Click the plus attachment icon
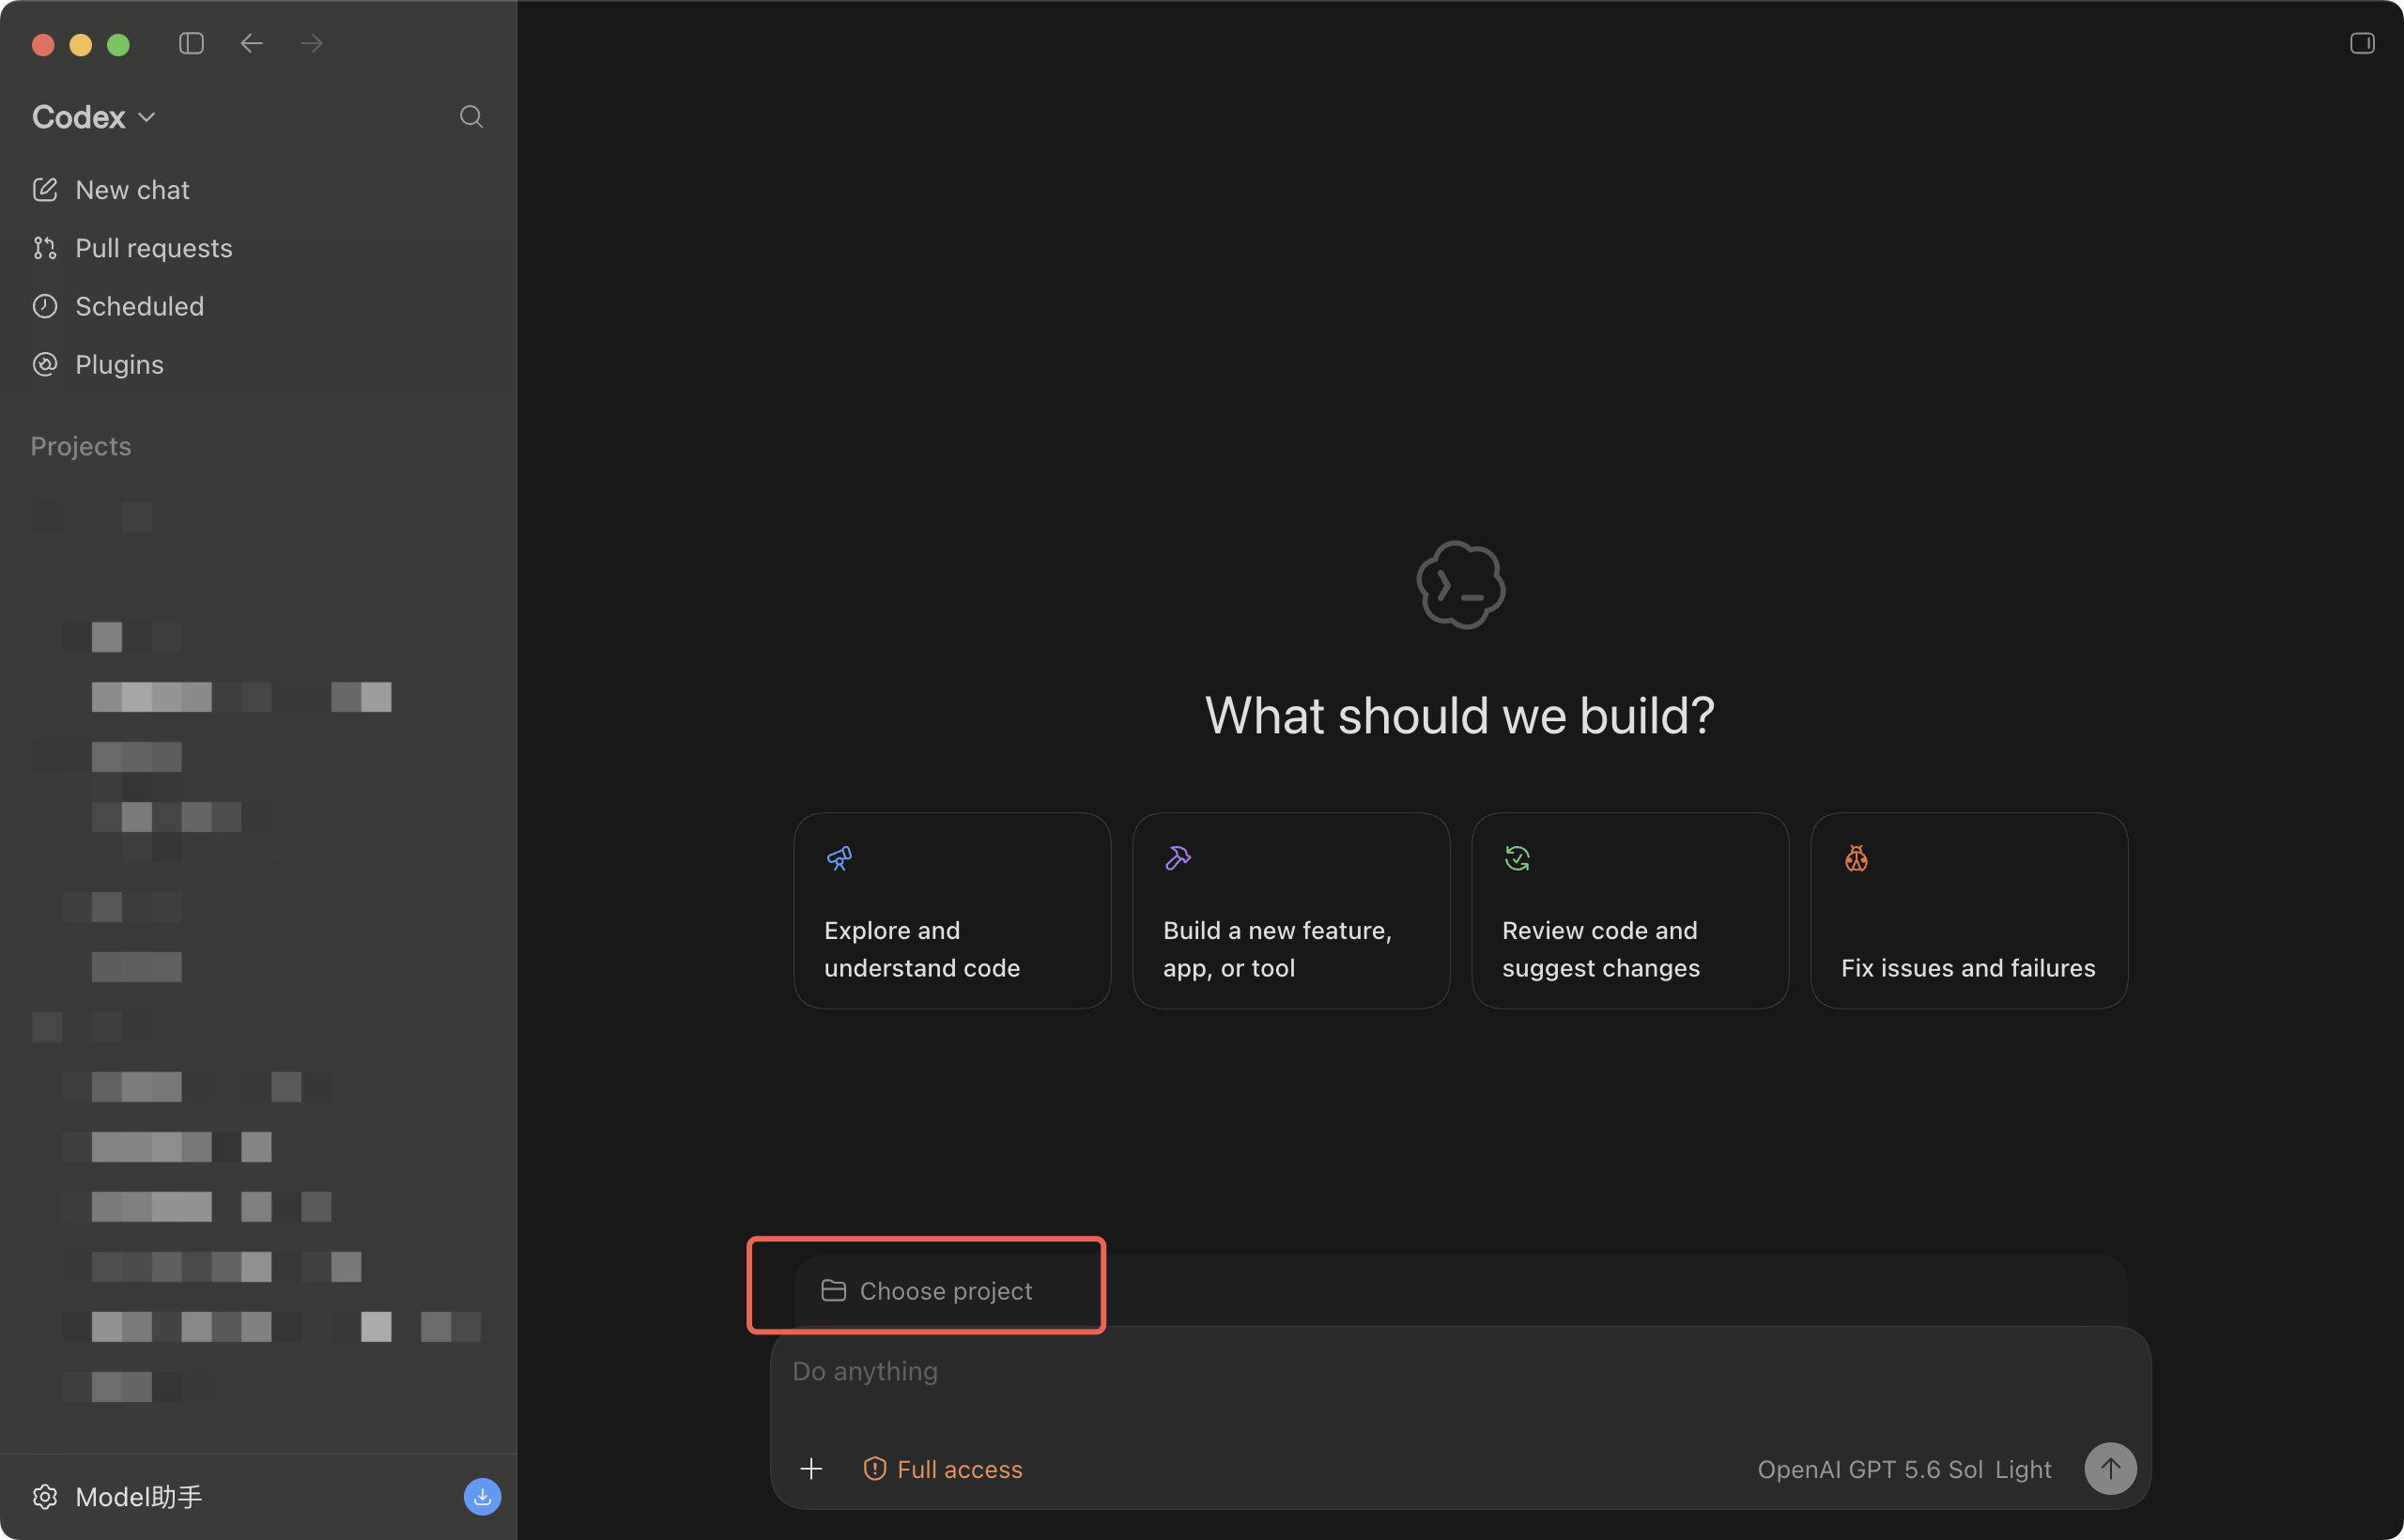Image resolution: width=2404 pixels, height=1540 pixels. [x=811, y=1468]
